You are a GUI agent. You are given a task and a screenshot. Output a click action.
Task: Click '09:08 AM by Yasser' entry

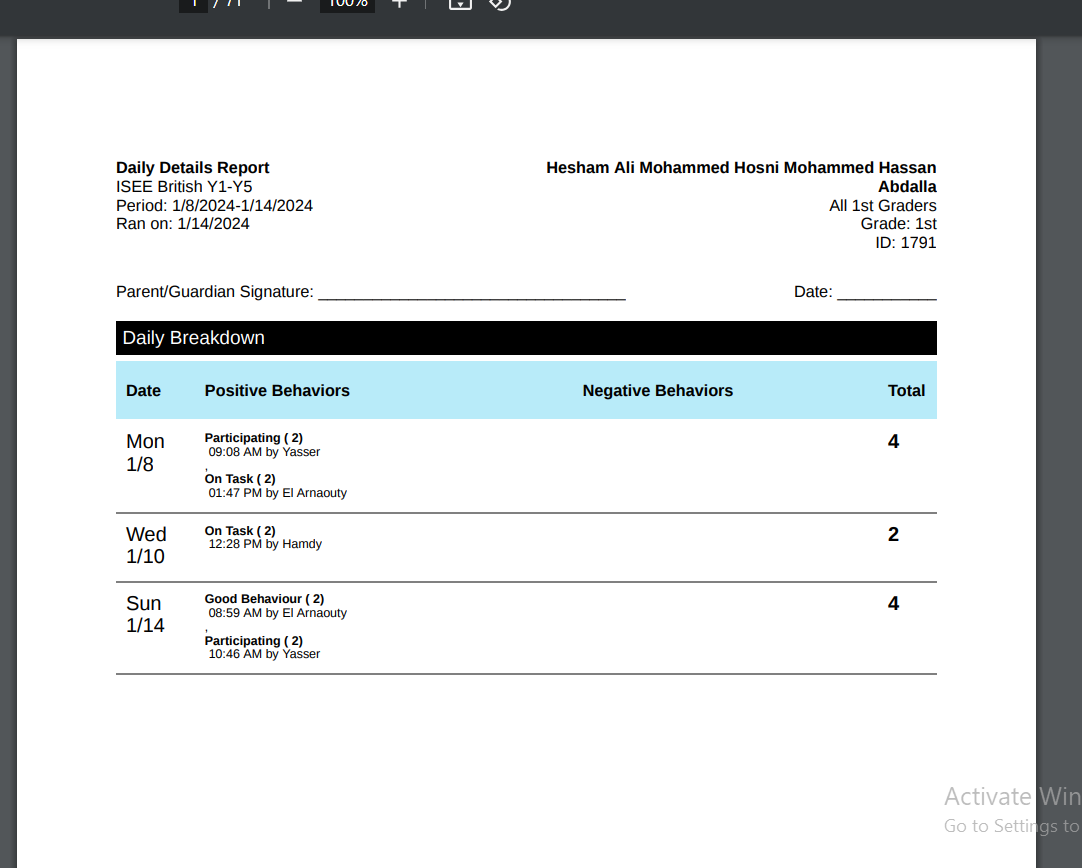tap(264, 452)
